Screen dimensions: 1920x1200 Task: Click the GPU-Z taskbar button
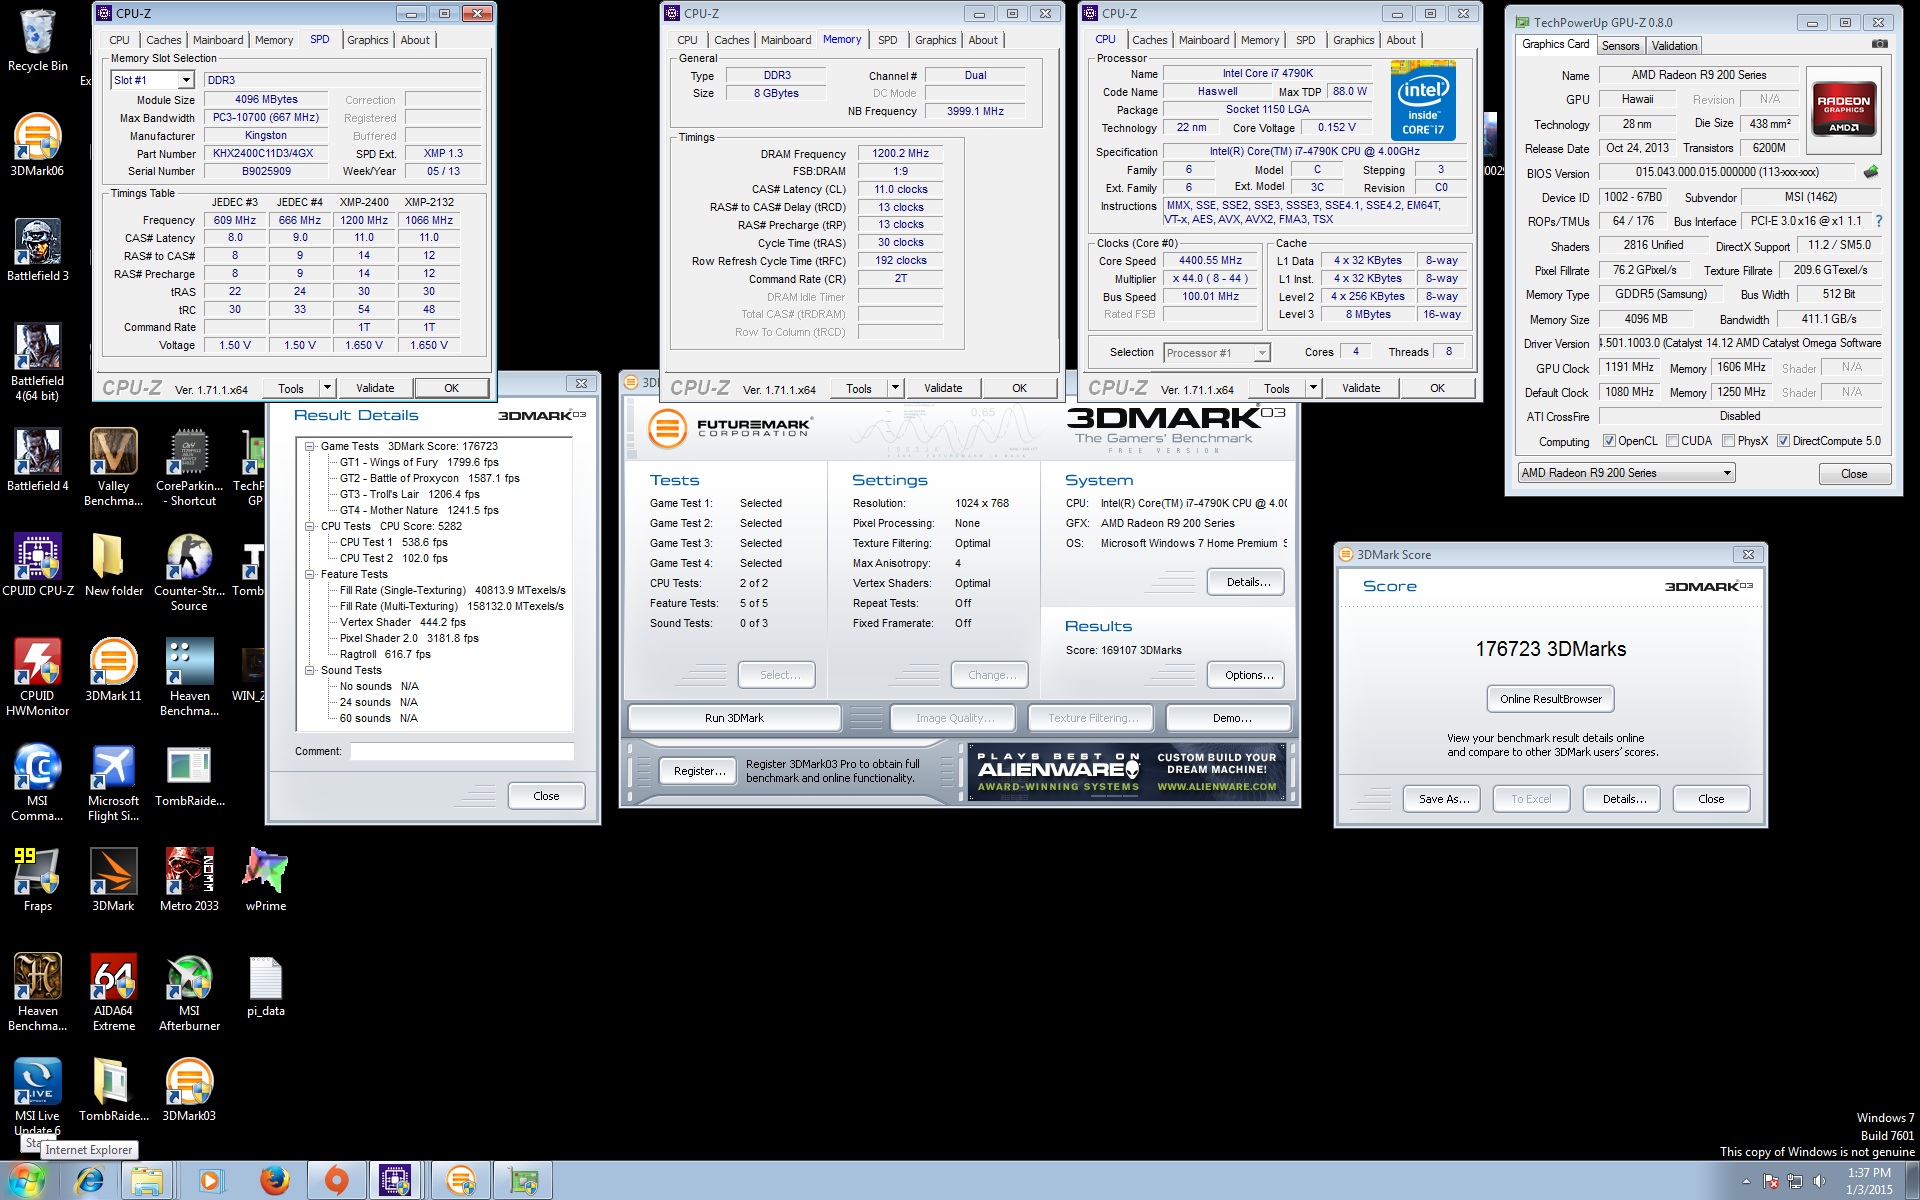[x=522, y=1181]
